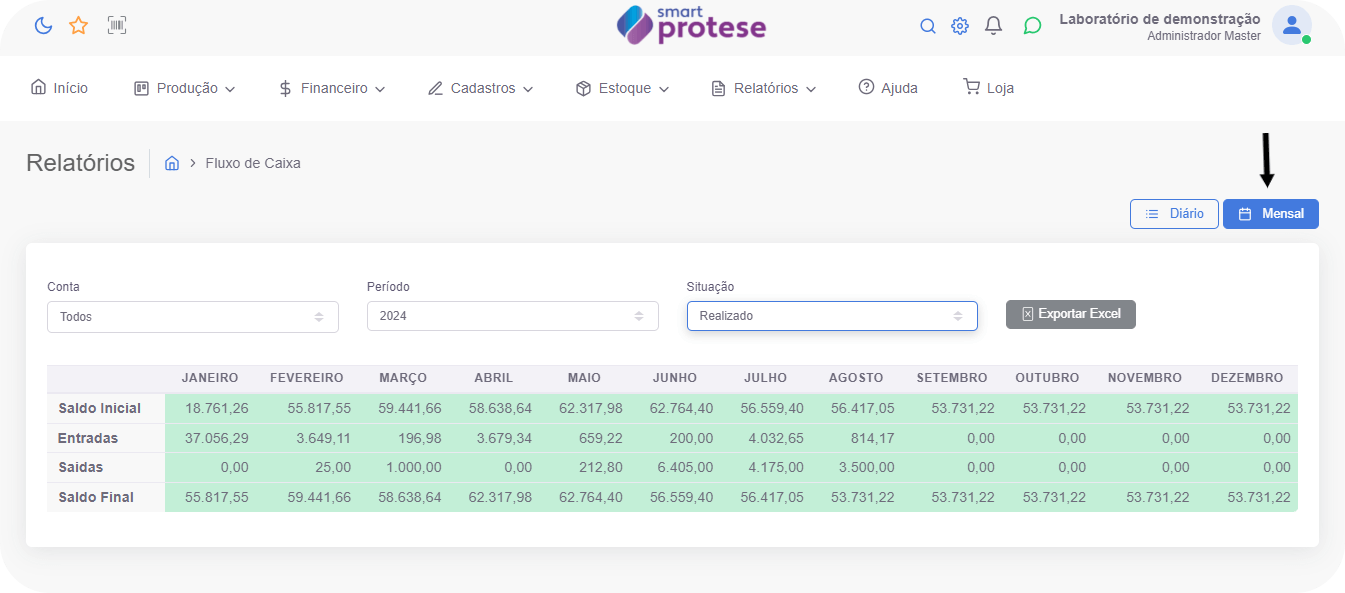Open the Período dropdown showing 2024

click(512, 316)
